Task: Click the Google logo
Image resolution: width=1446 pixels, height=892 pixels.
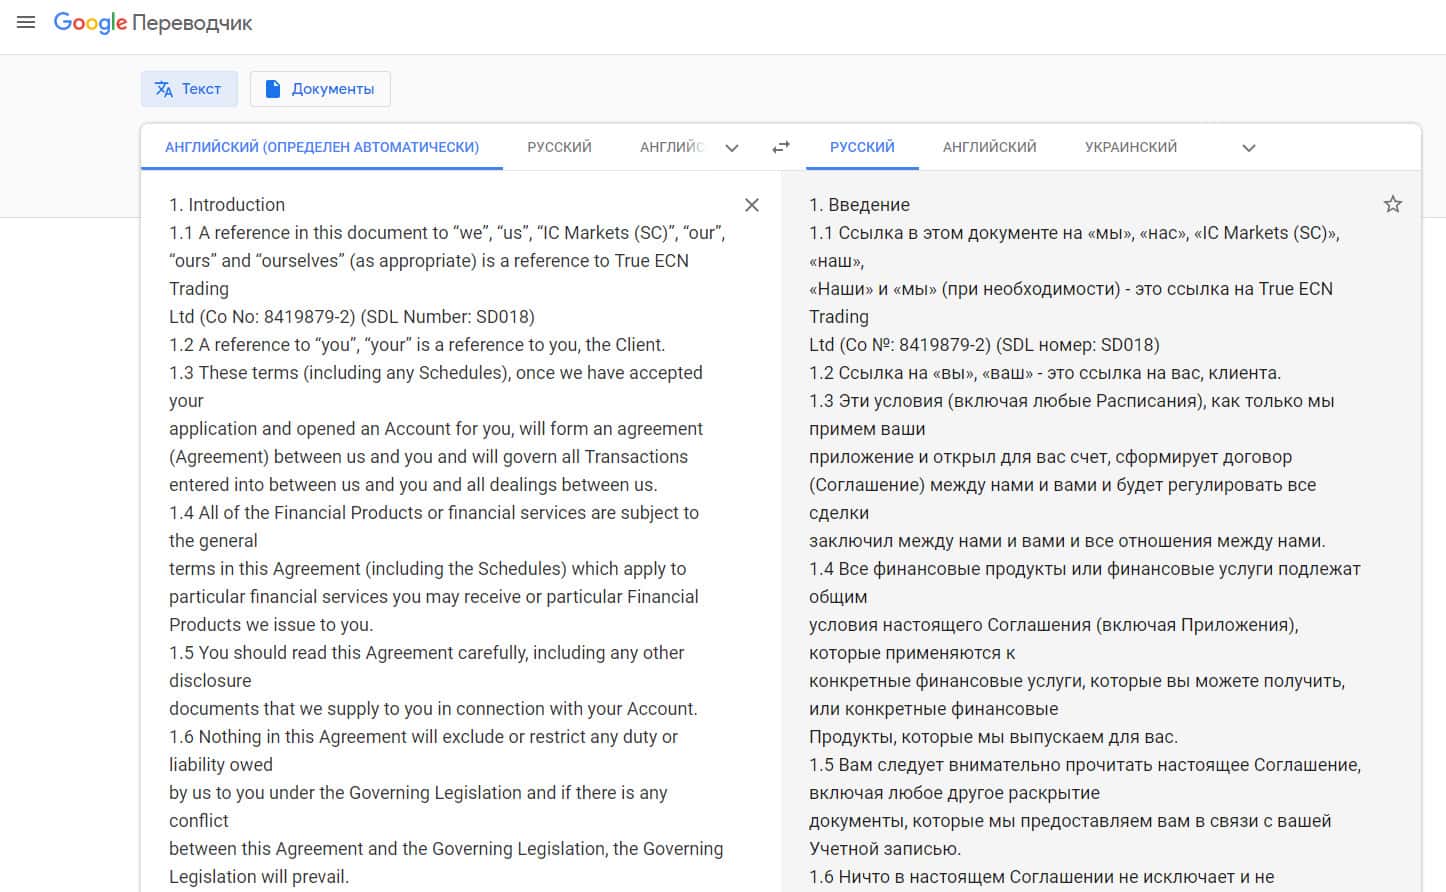Action: (90, 23)
